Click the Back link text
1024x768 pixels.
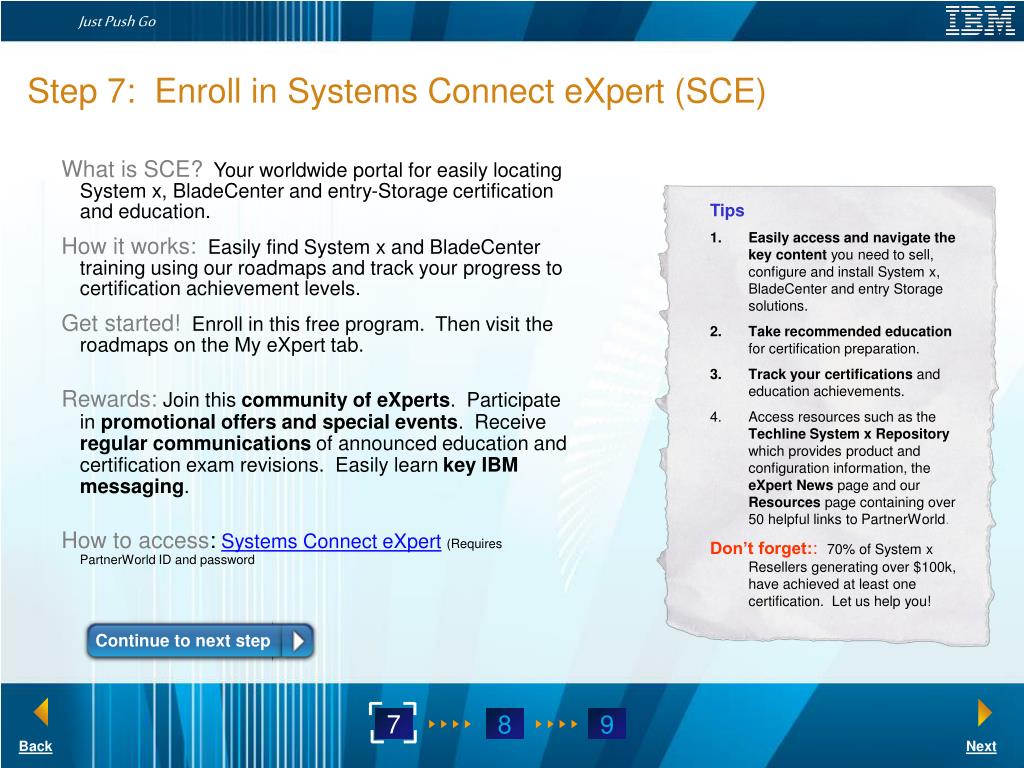[35, 746]
